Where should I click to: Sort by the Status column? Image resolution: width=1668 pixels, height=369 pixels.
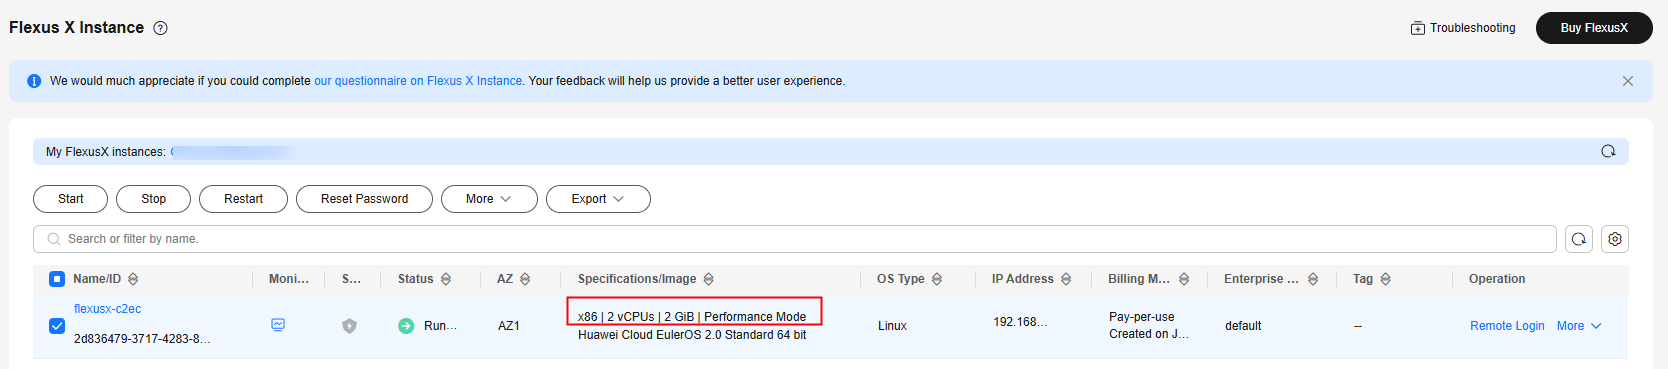446,279
